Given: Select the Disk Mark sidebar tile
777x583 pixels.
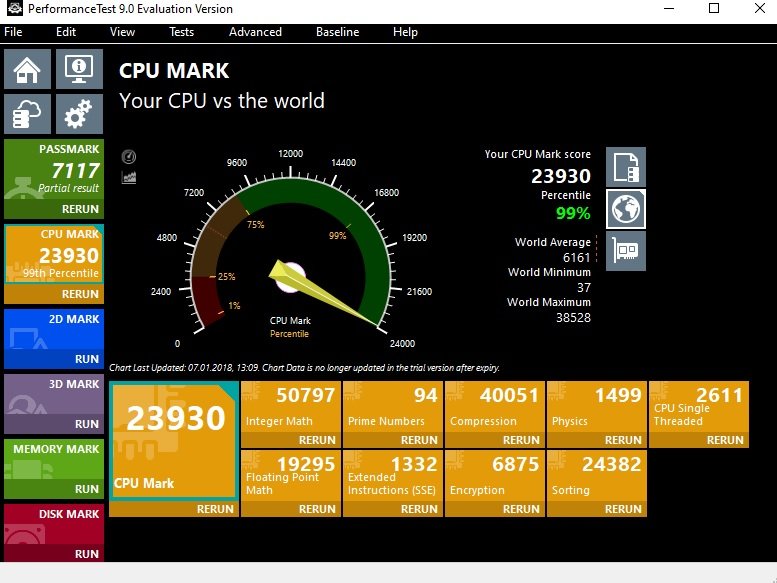Looking at the screenshot, I should click(54, 525).
